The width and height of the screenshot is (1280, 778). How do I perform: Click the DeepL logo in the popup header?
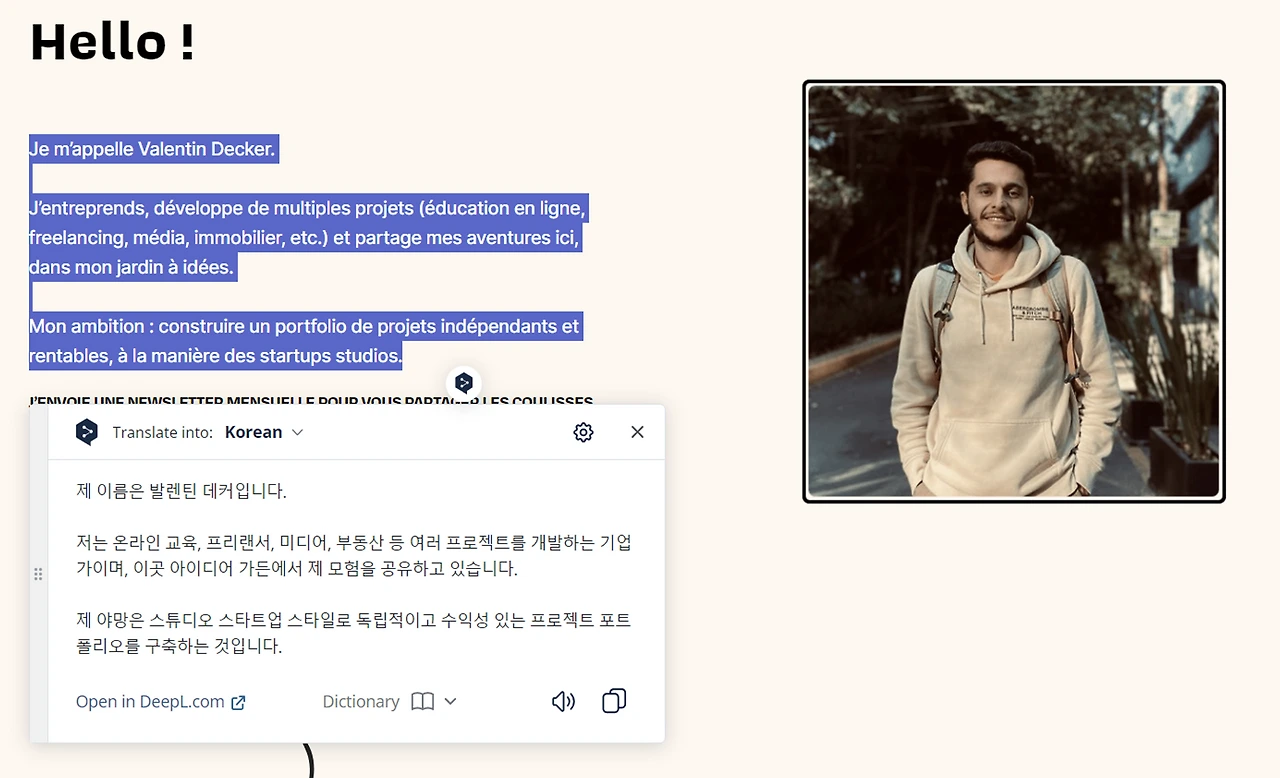87,432
